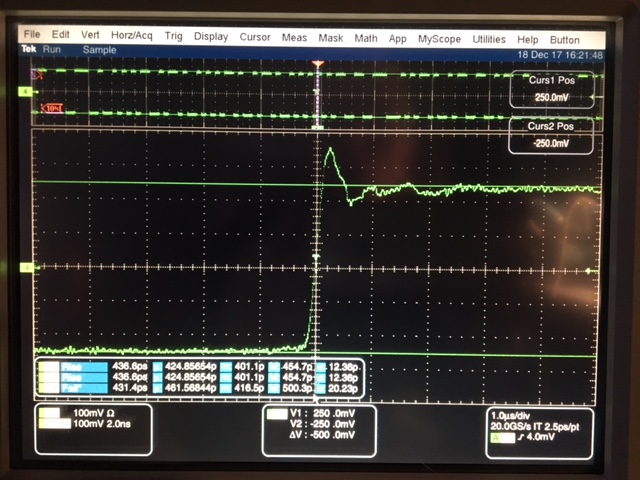The height and width of the screenshot is (480, 640).
Task: Open the App menu
Action: [398, 39]
